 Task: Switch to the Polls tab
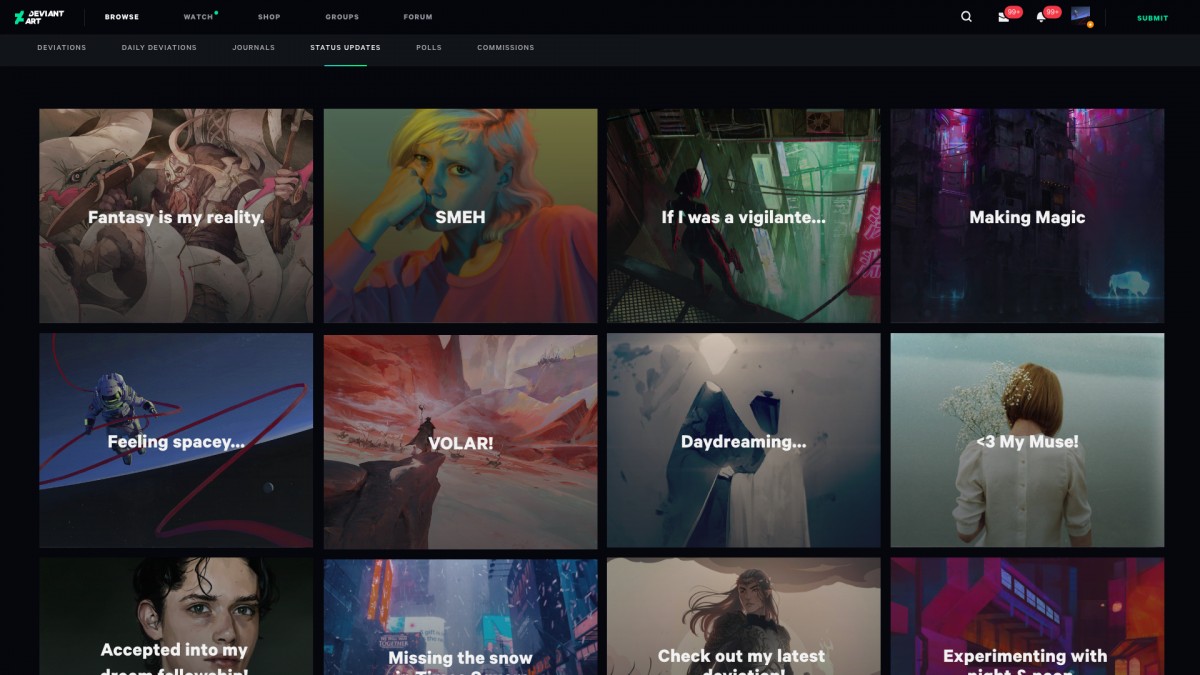(x=428, y=48)
